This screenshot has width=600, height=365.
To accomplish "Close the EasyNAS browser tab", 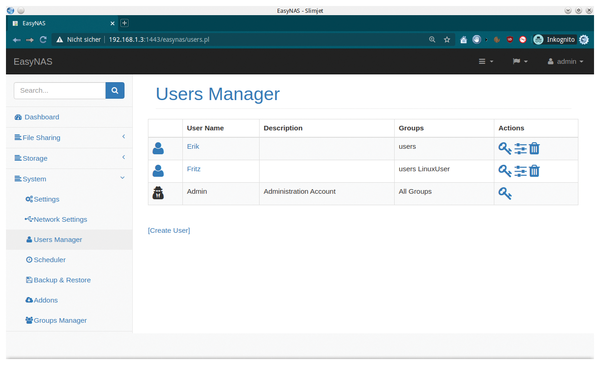I will pos(112,23).
